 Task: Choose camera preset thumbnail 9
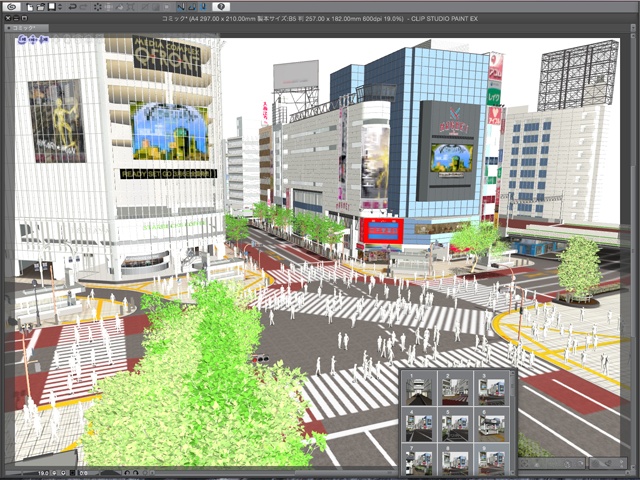tap(491, 460)
